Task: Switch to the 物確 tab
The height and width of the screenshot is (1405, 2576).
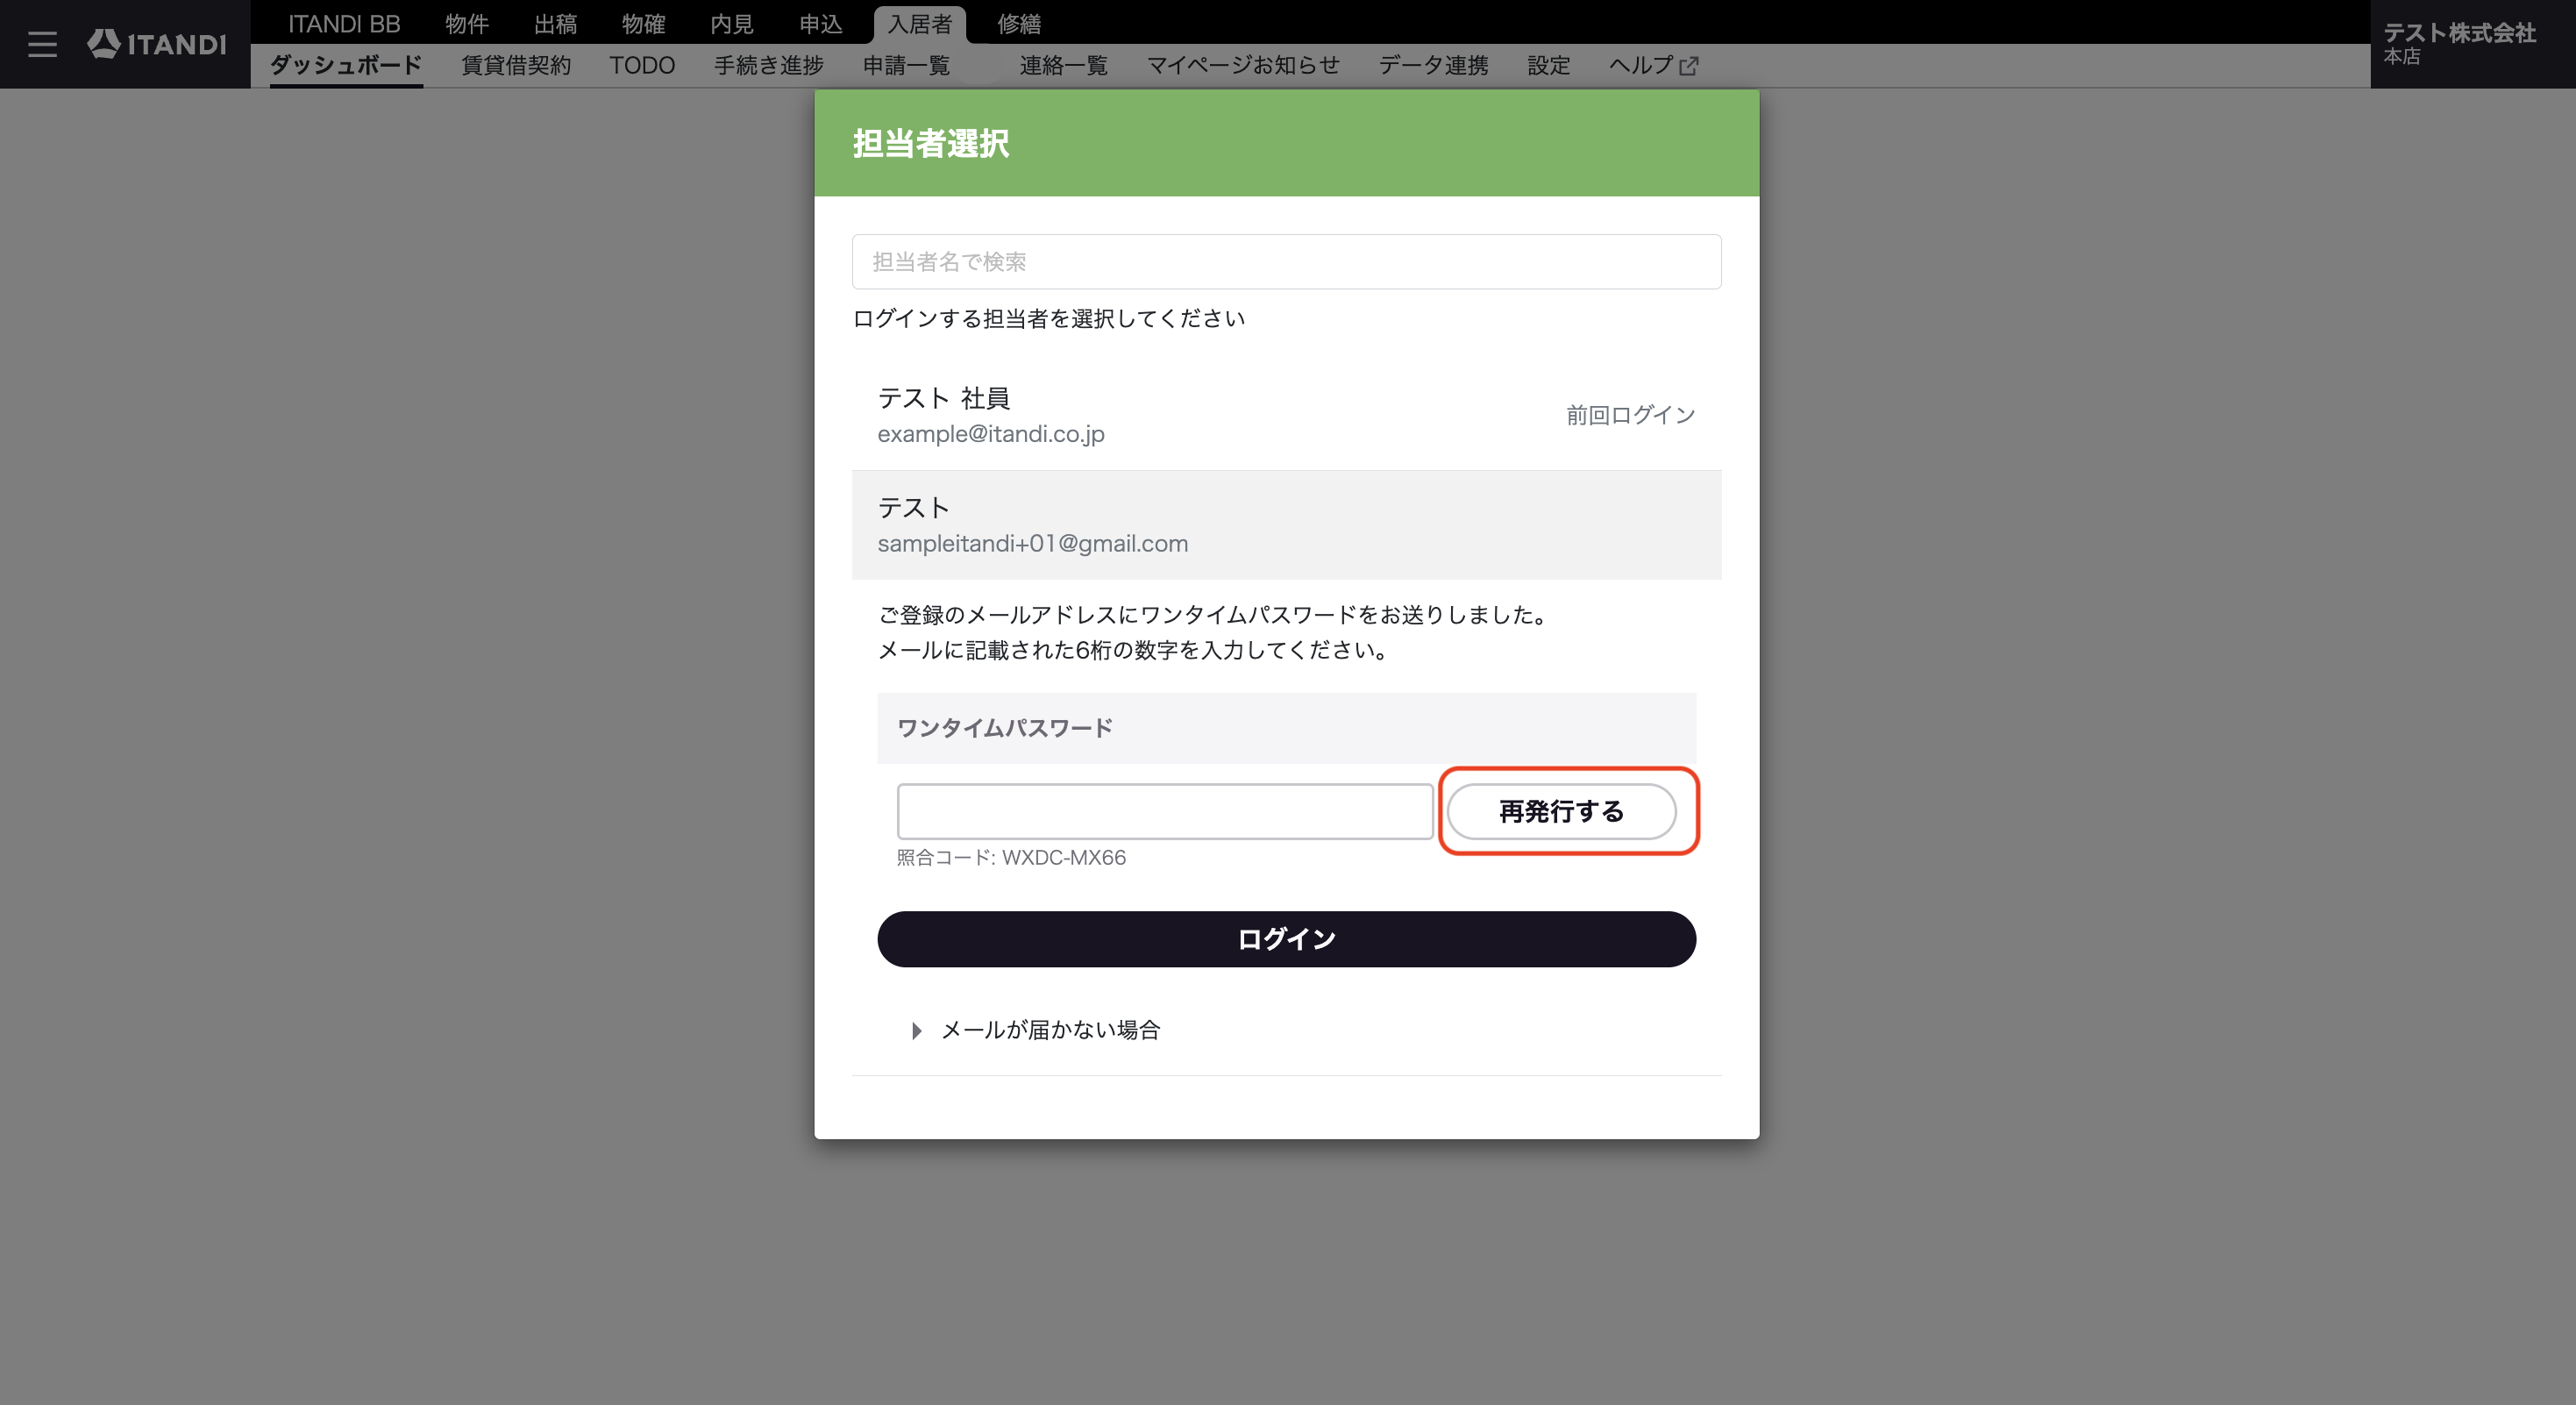Action: (x=643, y=24)
